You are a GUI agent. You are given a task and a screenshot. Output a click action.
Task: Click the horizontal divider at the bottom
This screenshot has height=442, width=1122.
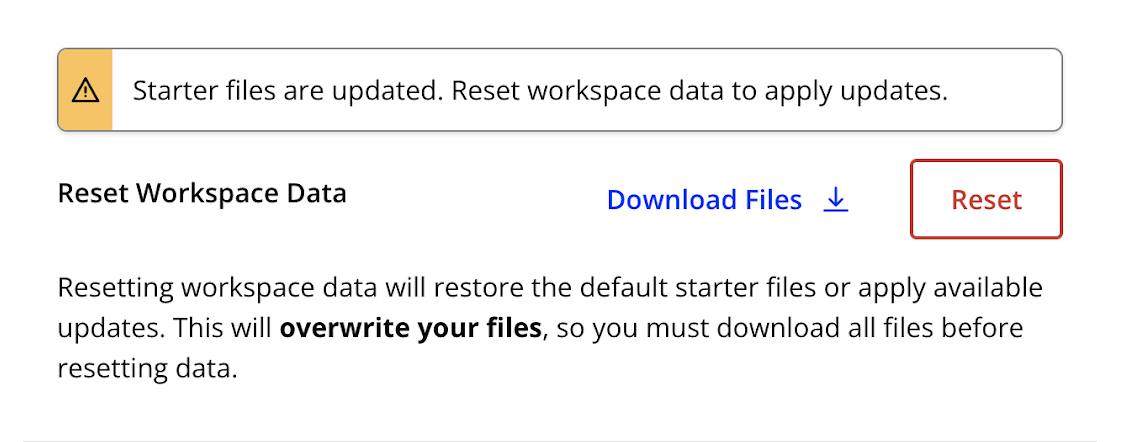[560, 441]
